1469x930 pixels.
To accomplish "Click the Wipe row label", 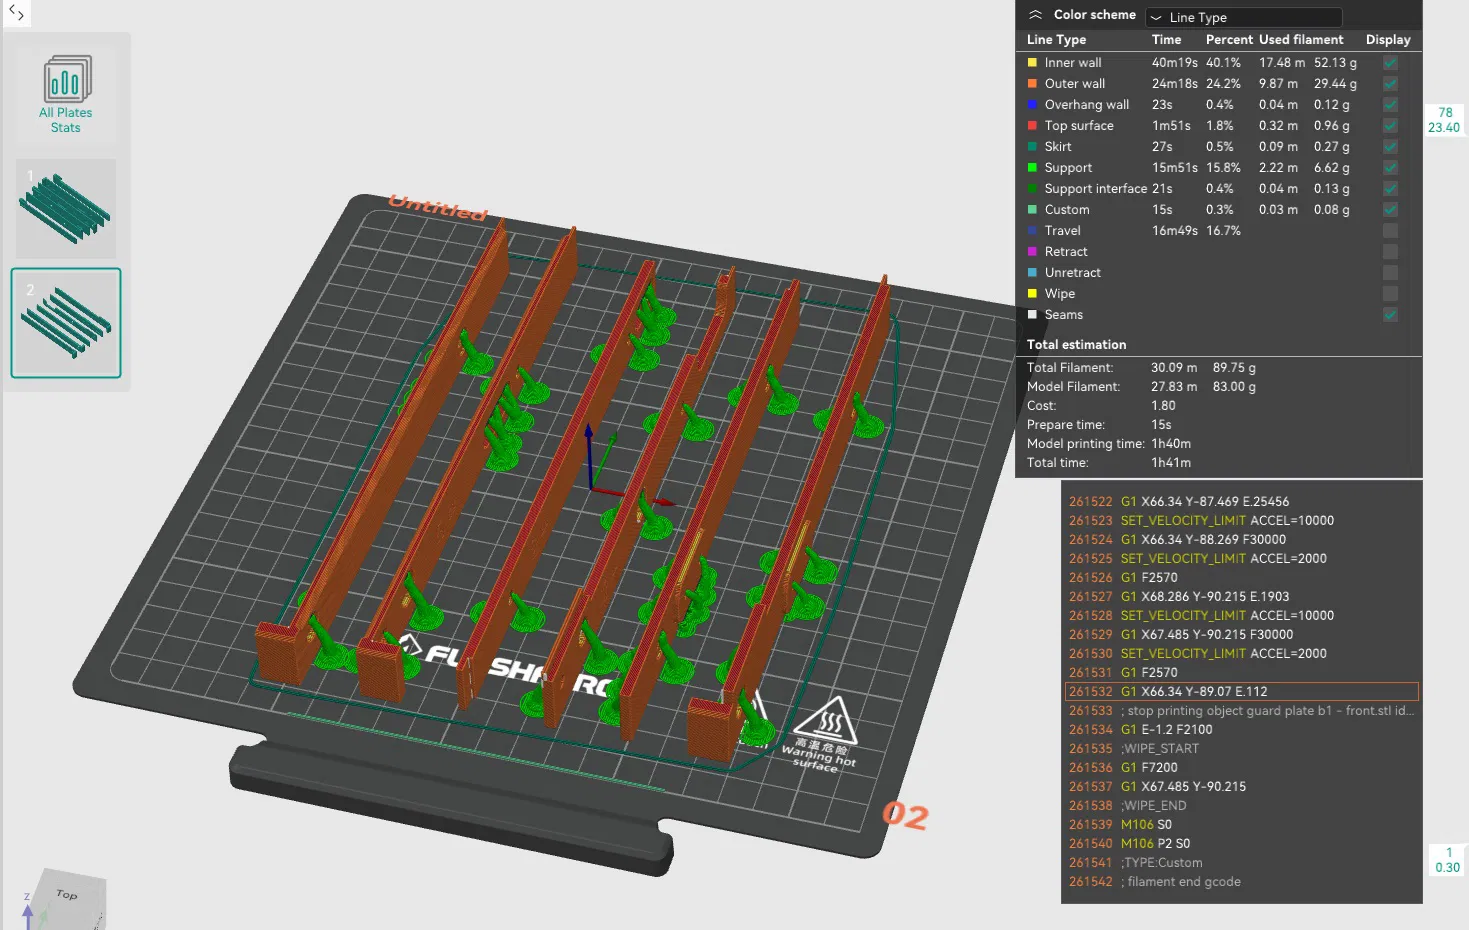I will tap(1060, 294).
